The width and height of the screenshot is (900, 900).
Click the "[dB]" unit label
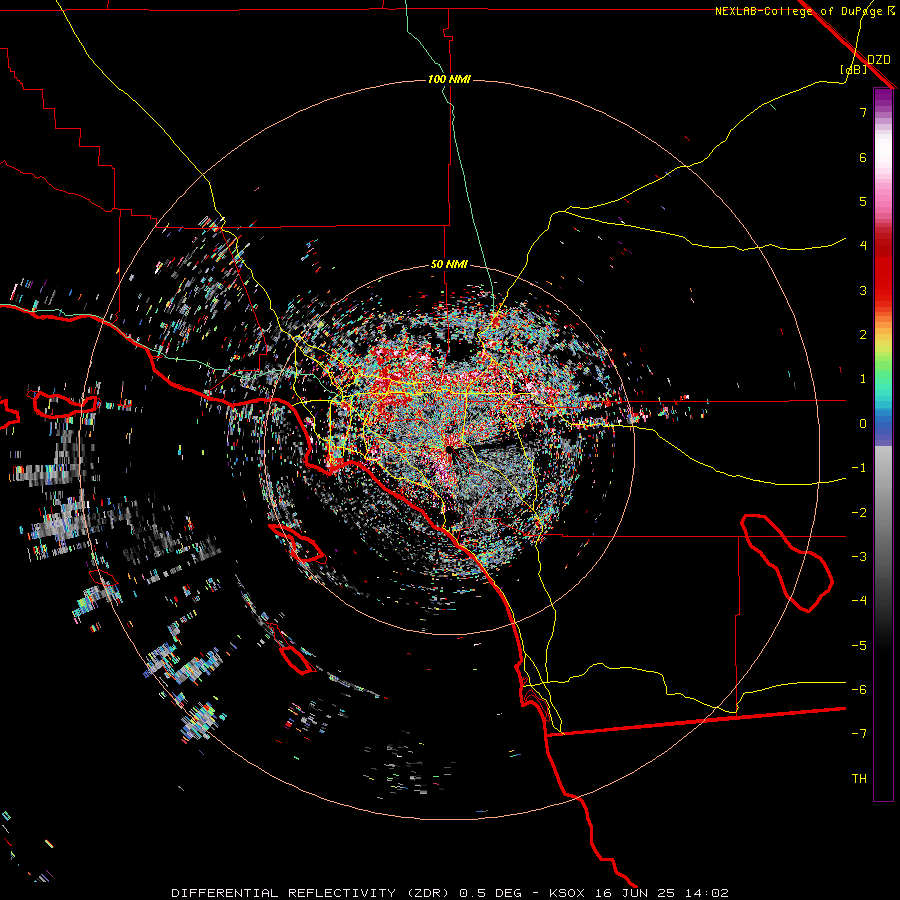[x=854, y=70]
